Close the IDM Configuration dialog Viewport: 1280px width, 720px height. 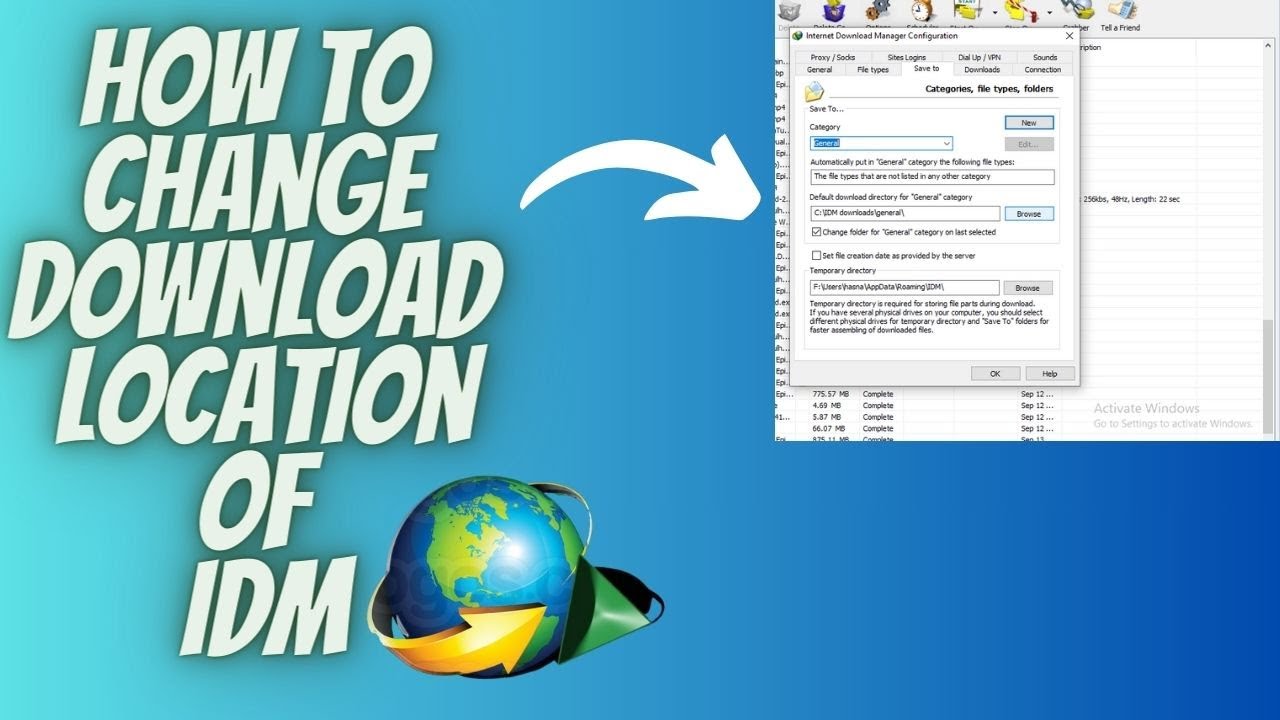1069,36
